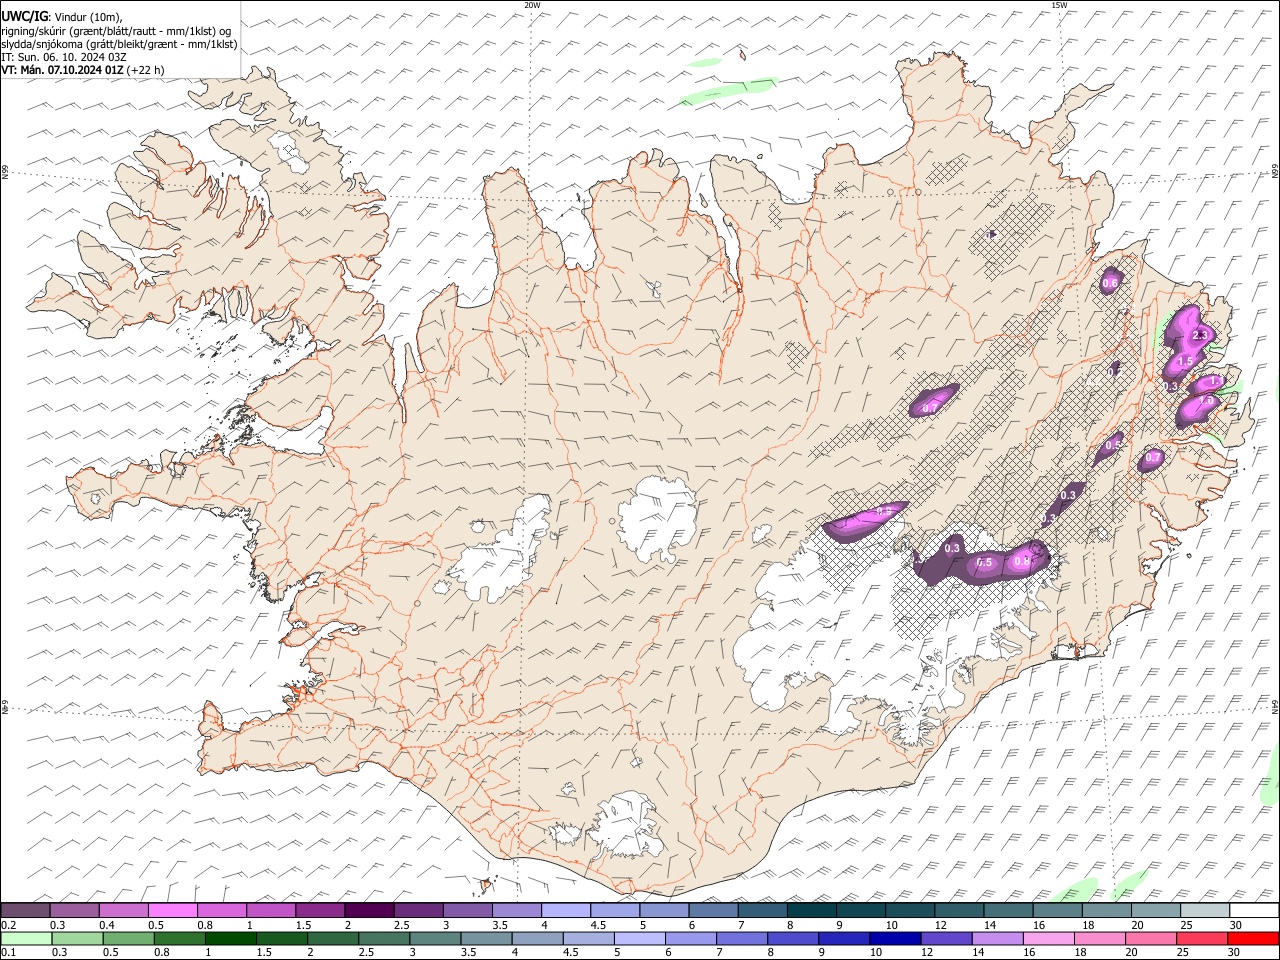Viewport: 1280px width, 960px height.
Task: Click the IT: Sun. 06. 10. 2024 03Z line
Action: [64, 57]
